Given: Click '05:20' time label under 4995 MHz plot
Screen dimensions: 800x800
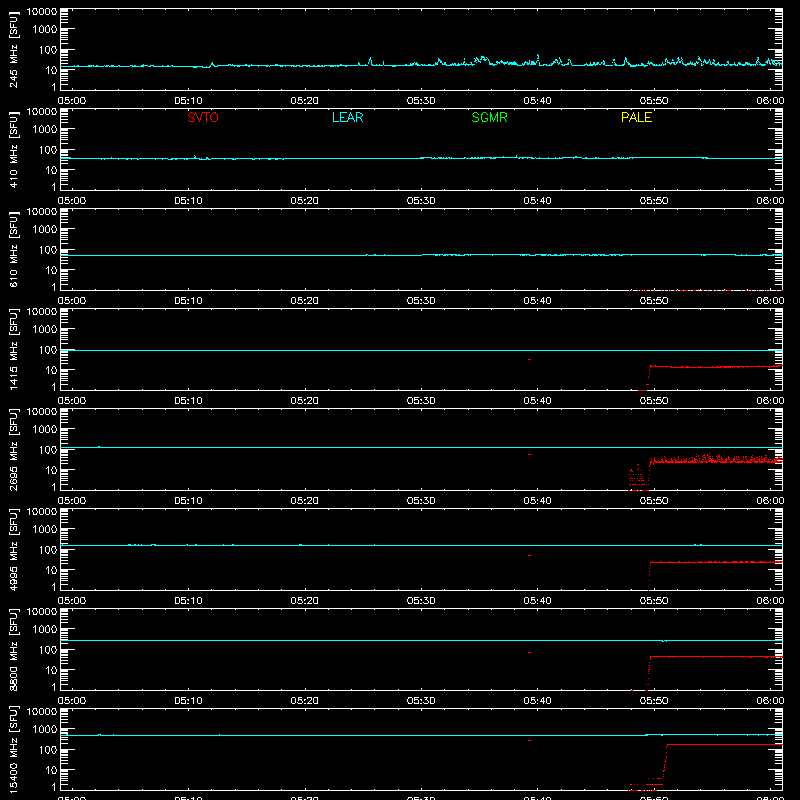Looking at the screenshot, I should pyautogui.click(x=305, y=601).
